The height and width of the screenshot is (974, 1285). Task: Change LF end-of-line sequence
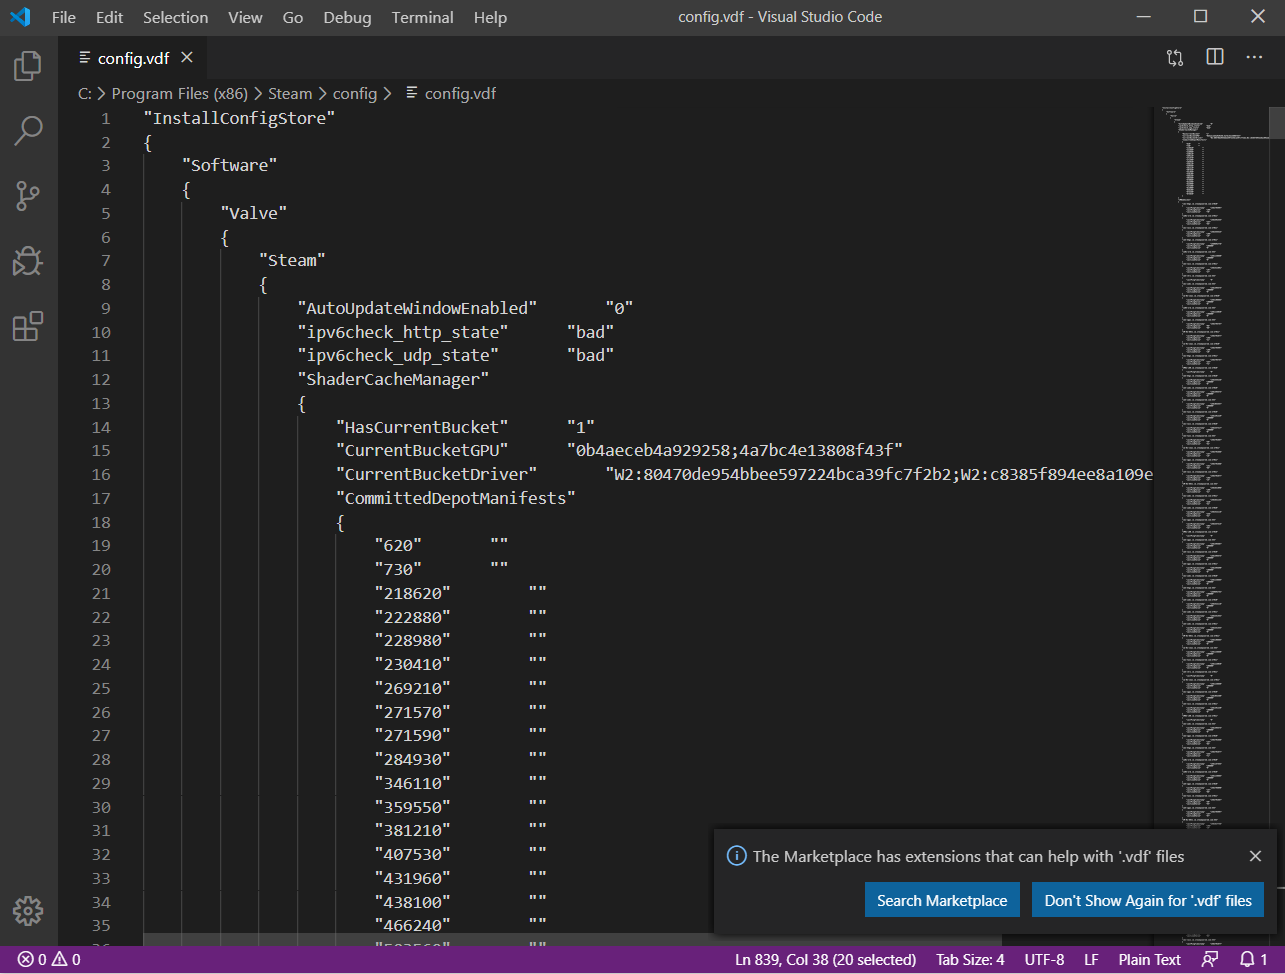pos(1091,959)
